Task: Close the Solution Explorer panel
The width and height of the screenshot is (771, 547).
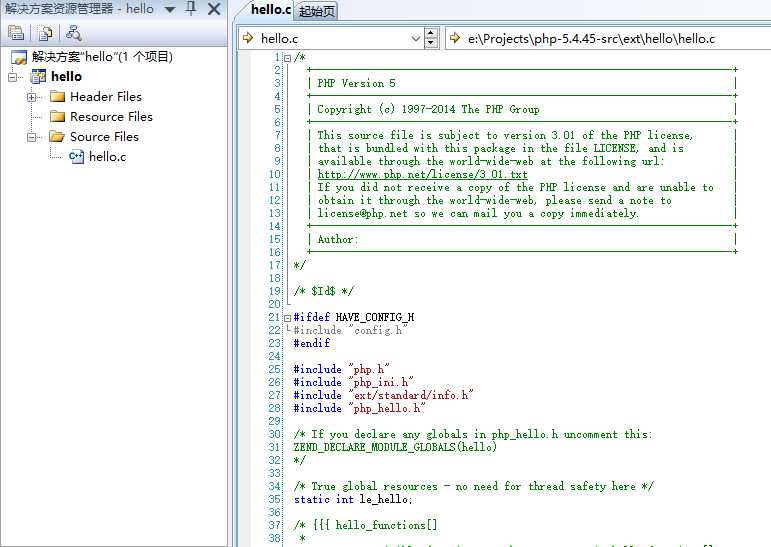Action: coord(214,8)
